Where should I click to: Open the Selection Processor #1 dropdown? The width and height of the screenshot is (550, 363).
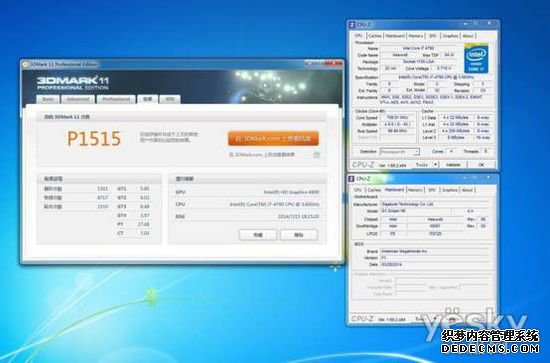(x=400, y=152)
